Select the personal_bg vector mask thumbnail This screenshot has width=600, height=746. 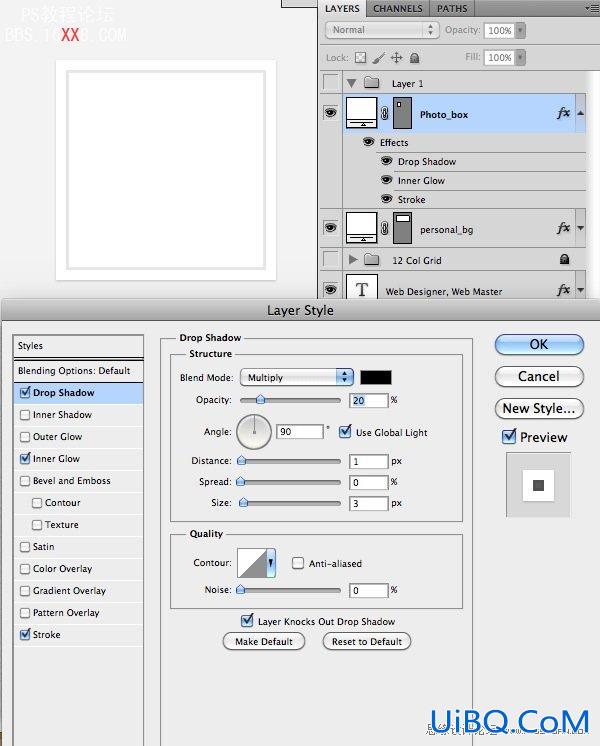[x=403, y=228]
